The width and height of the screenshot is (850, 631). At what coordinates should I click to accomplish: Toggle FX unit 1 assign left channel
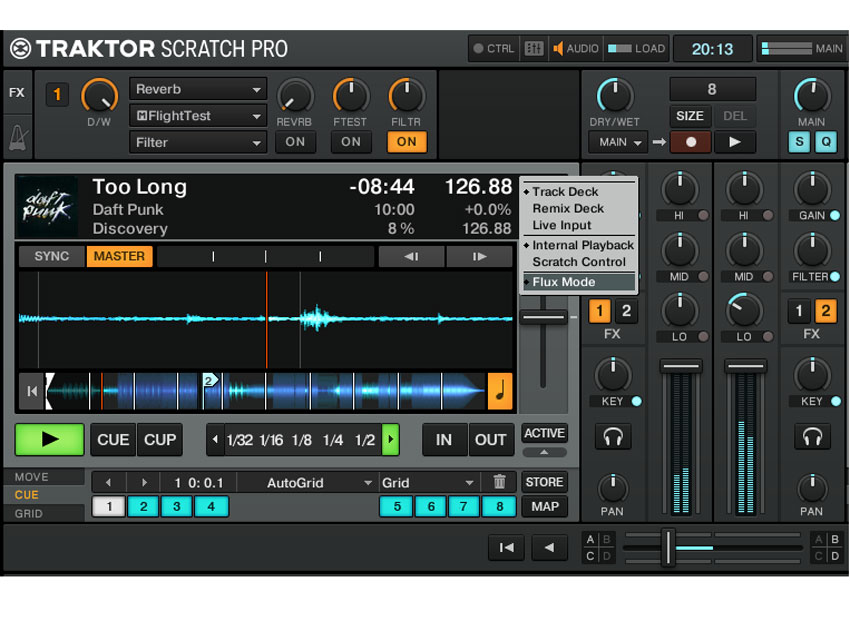point(599,311)
